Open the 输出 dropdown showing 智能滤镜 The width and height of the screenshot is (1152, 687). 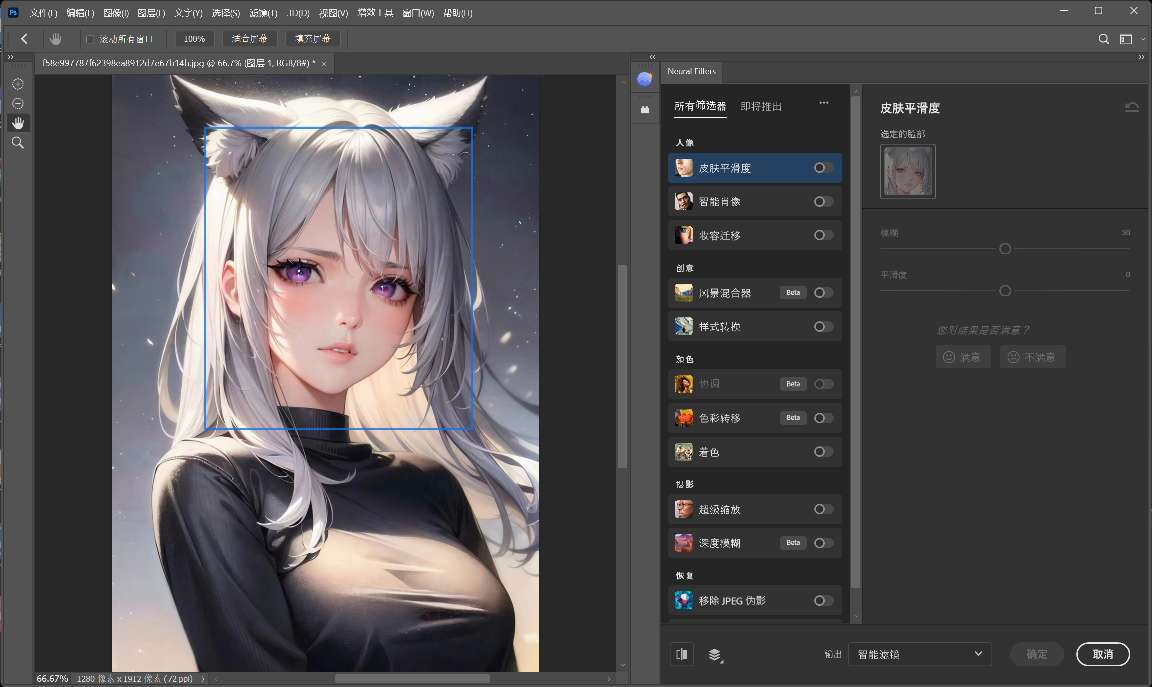pyautogui.click(x=918, y=654)
